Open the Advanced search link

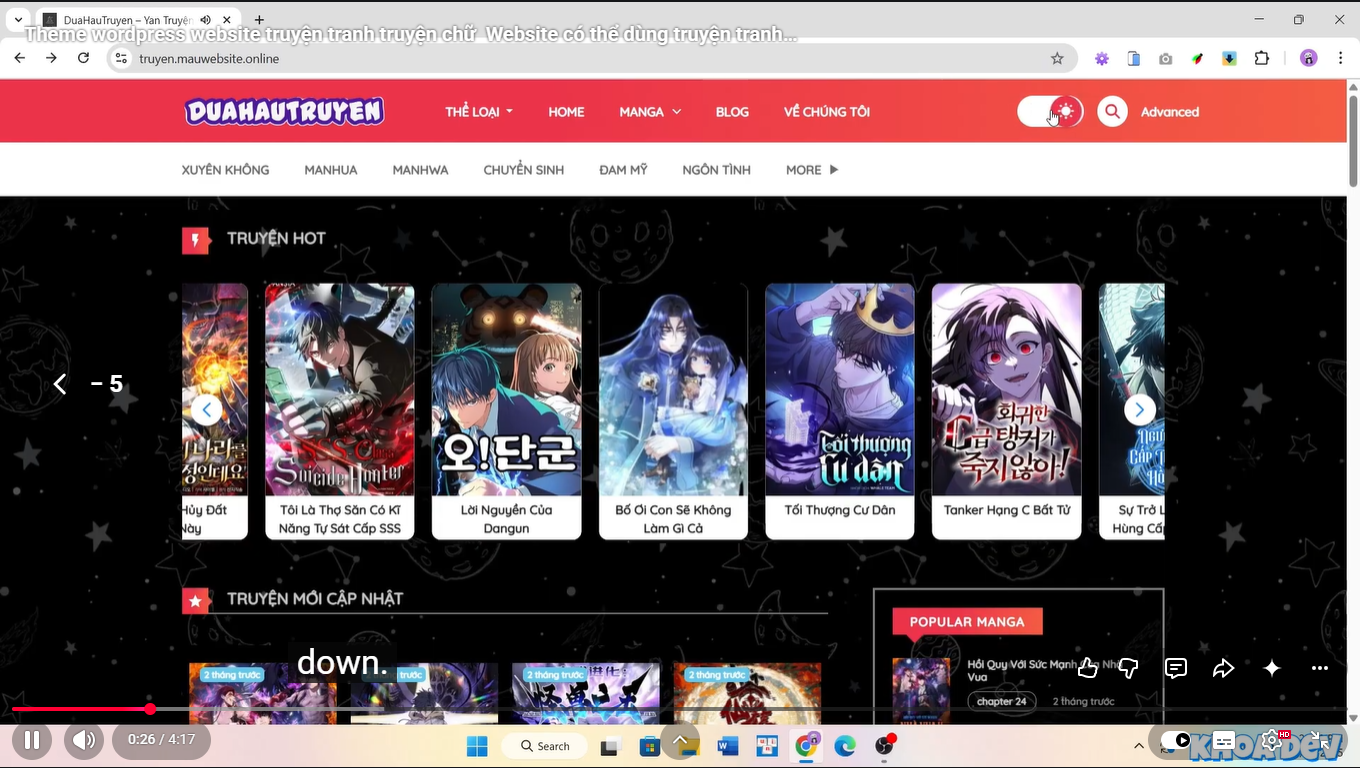1170,112
